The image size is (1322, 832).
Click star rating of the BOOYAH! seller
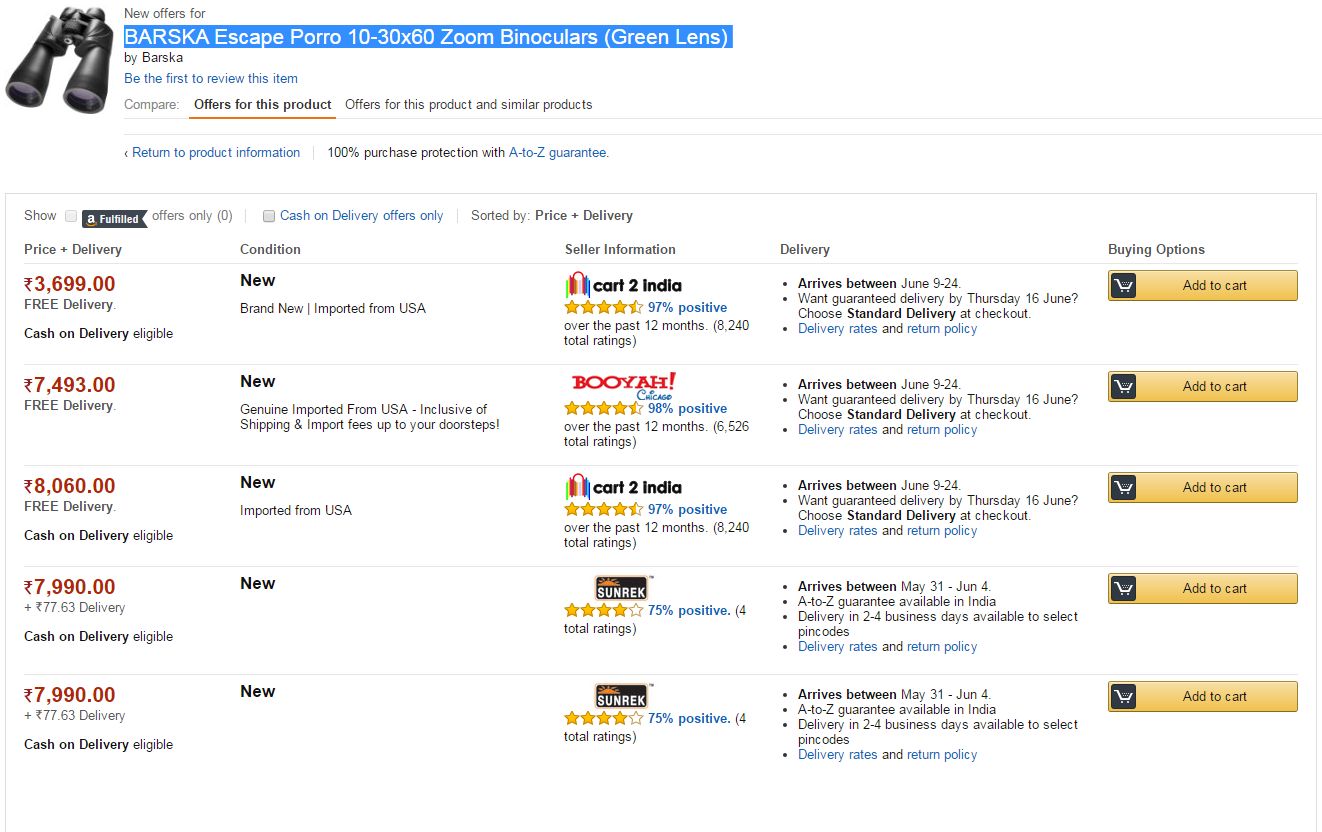click(x=603, y=409)
